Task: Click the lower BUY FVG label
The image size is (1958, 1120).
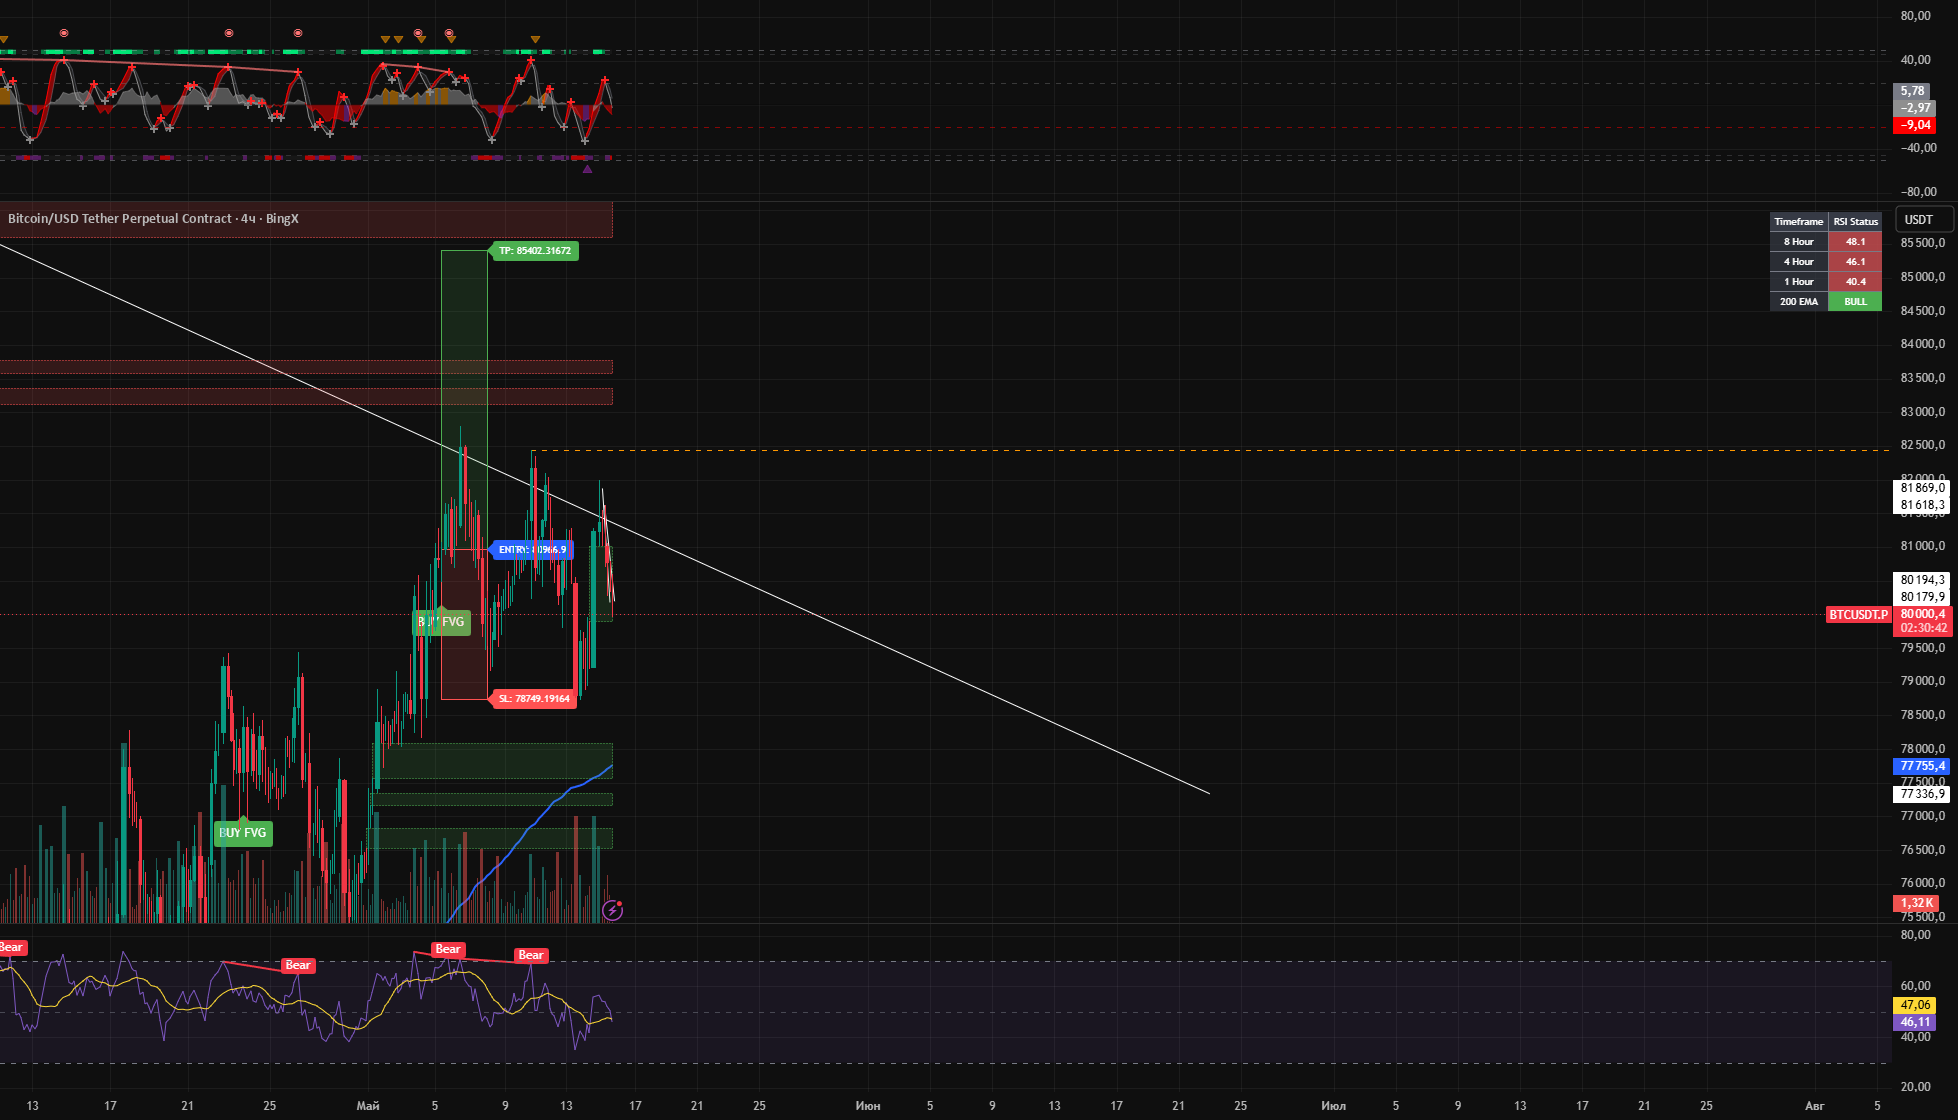Action: click(x=243, y=832)
